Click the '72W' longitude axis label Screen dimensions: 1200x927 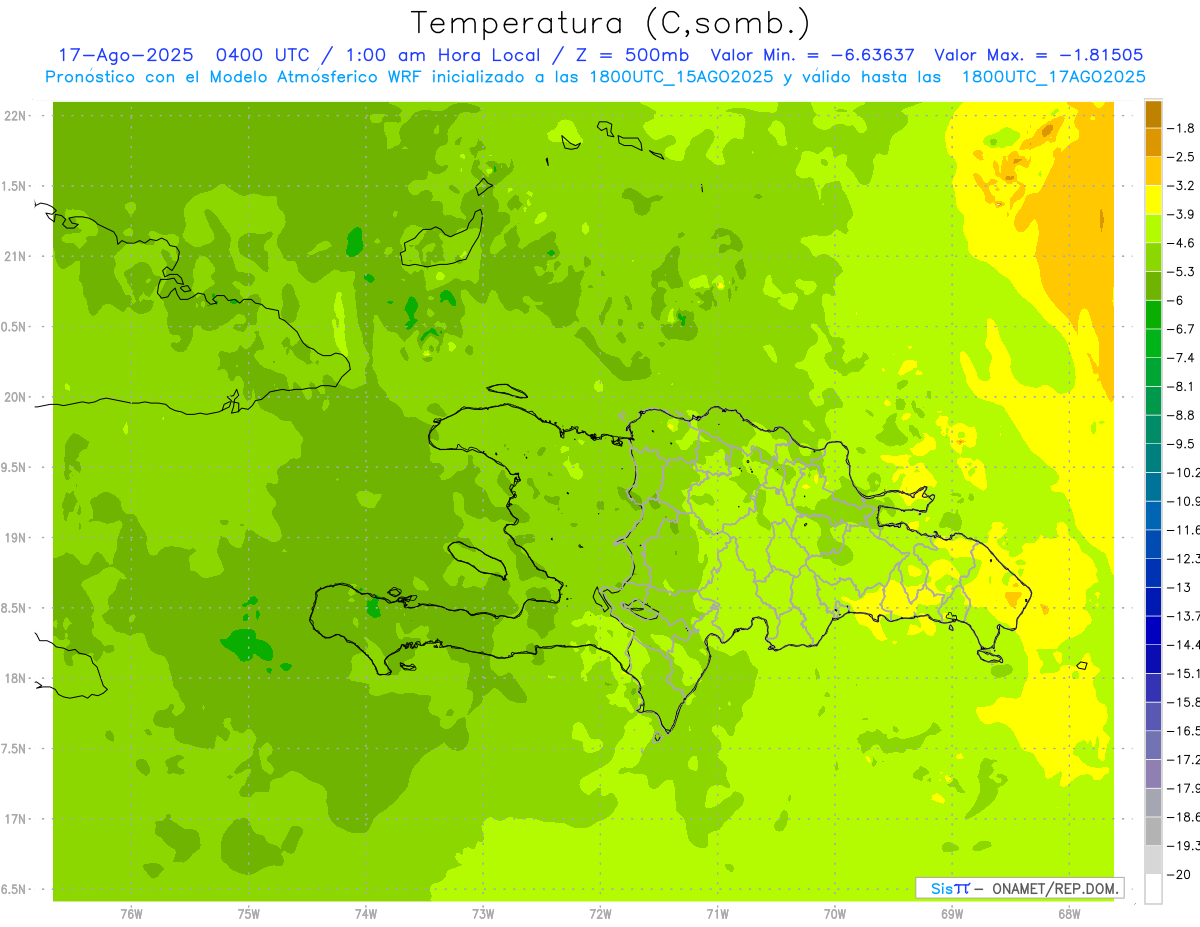pyautogui.click(x=600, y=914)
